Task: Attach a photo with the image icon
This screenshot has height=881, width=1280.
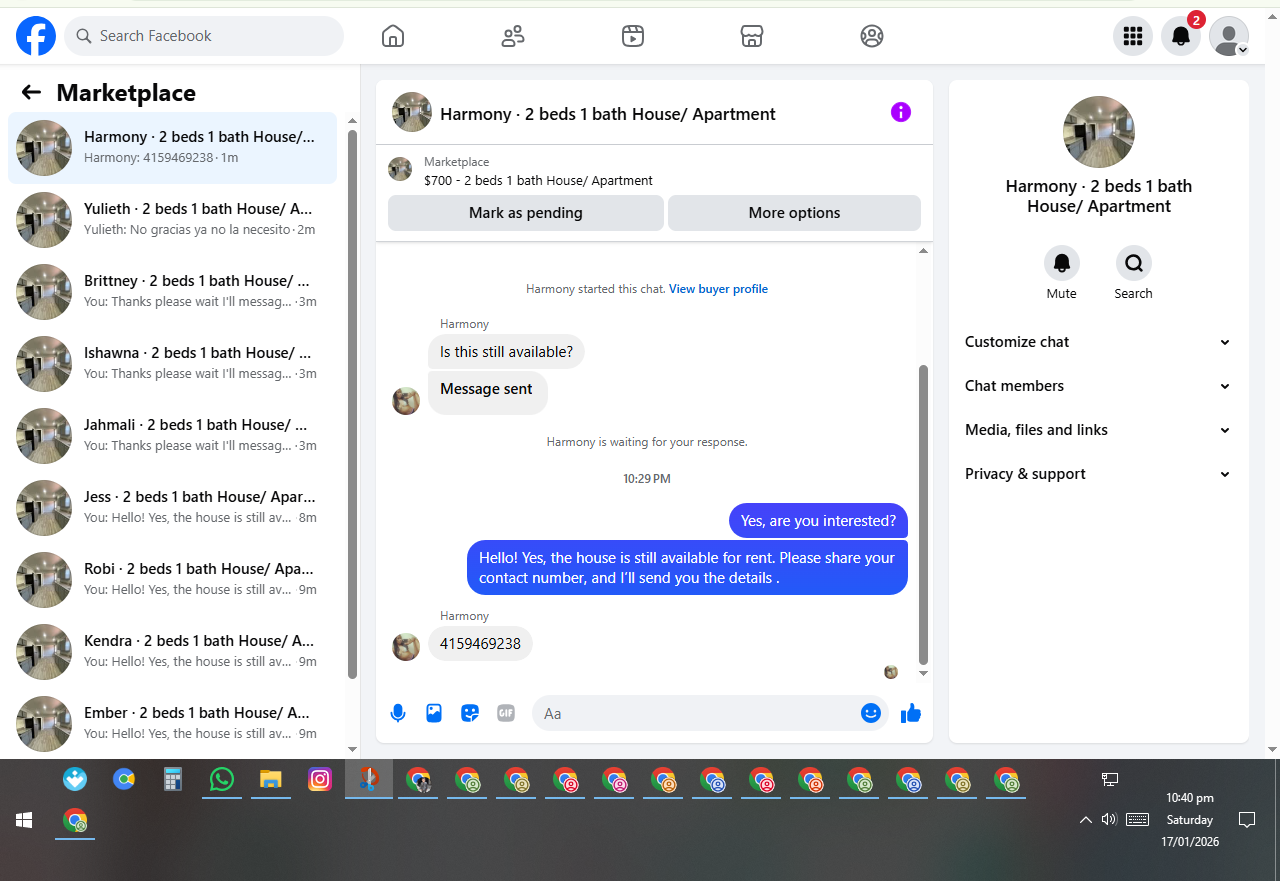Action: pyautogui.click(x=434, y=713)
